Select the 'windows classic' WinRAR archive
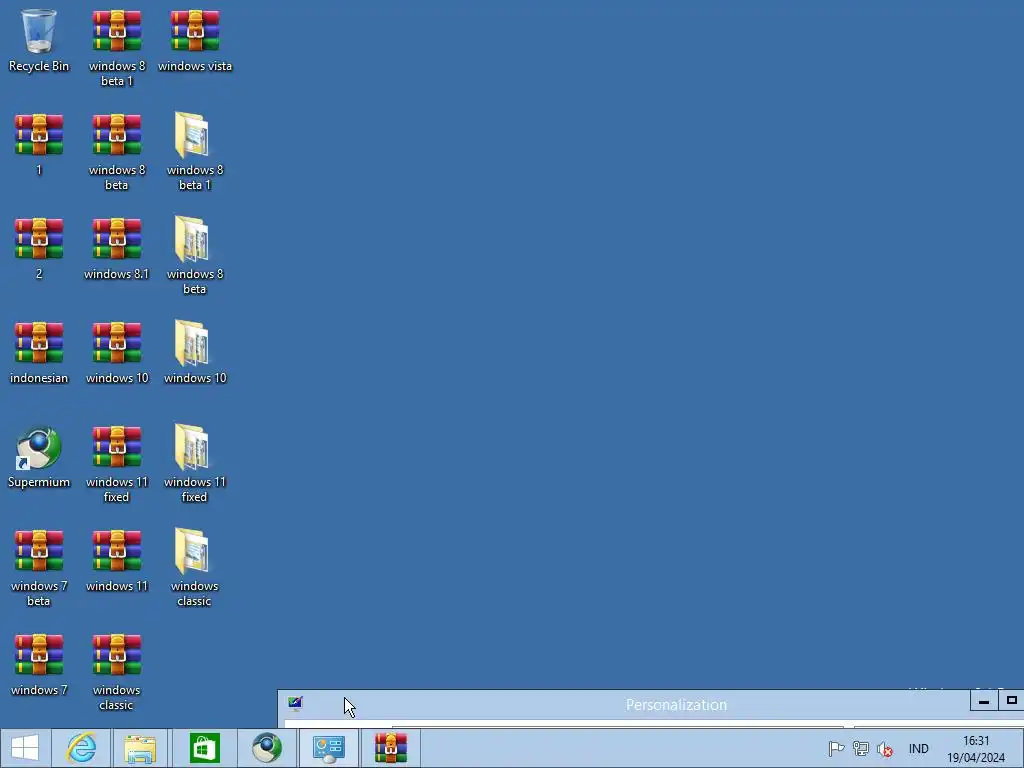This screenshot has width=1024, height=768. (117, 671)
